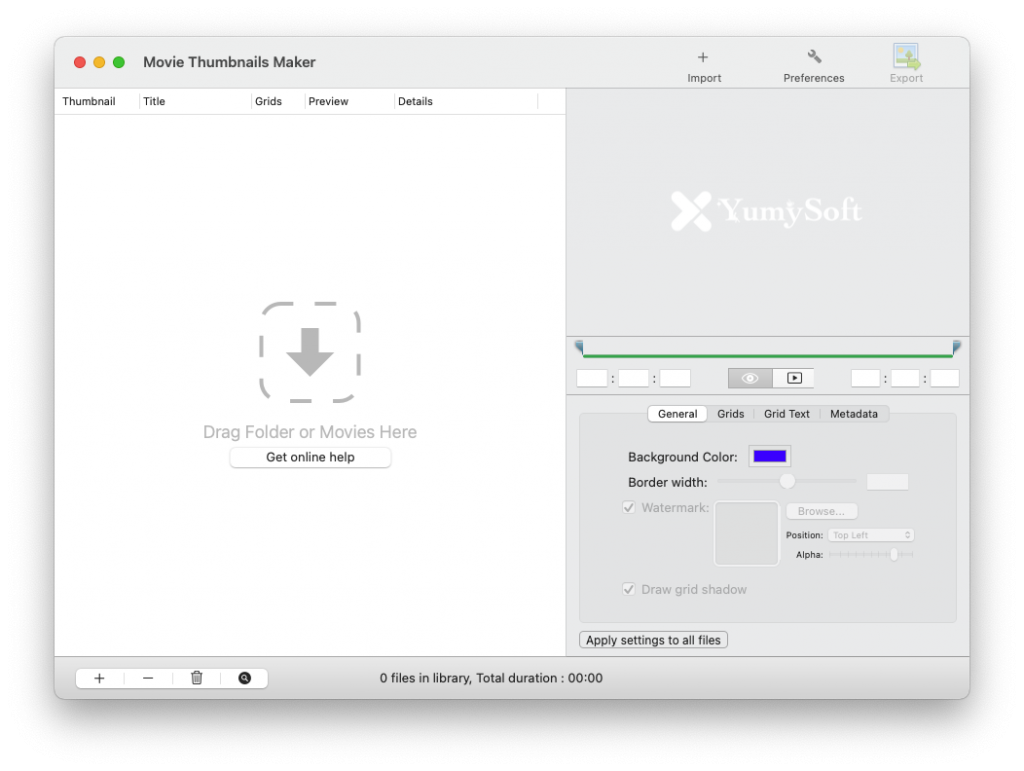
Task: Click the Preview column header
Action: point(349,101)
